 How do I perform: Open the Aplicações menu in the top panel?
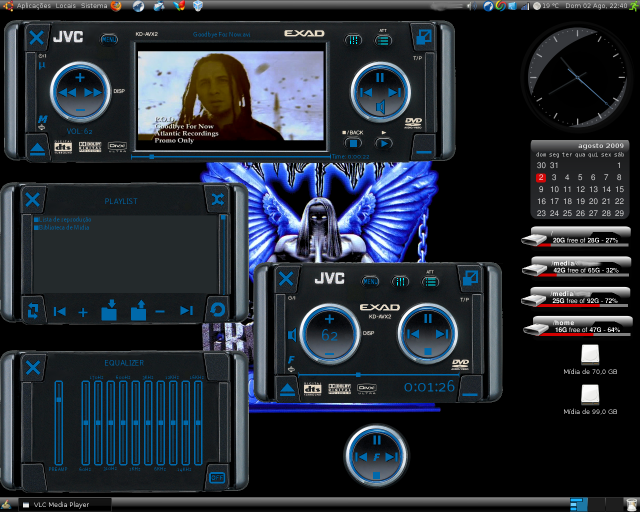pyautogui.click(x=34, y=6)
